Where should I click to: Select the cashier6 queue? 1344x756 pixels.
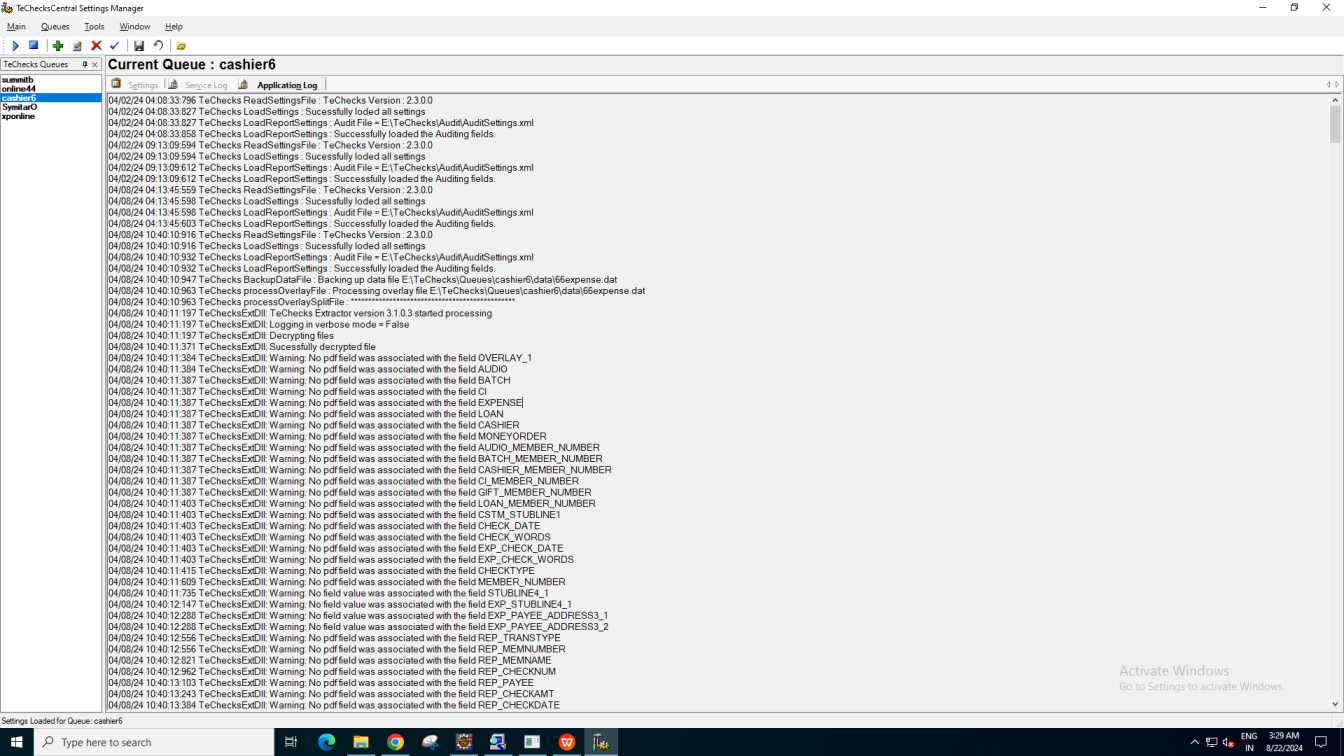pyautogui.click(x=50, y=98)
